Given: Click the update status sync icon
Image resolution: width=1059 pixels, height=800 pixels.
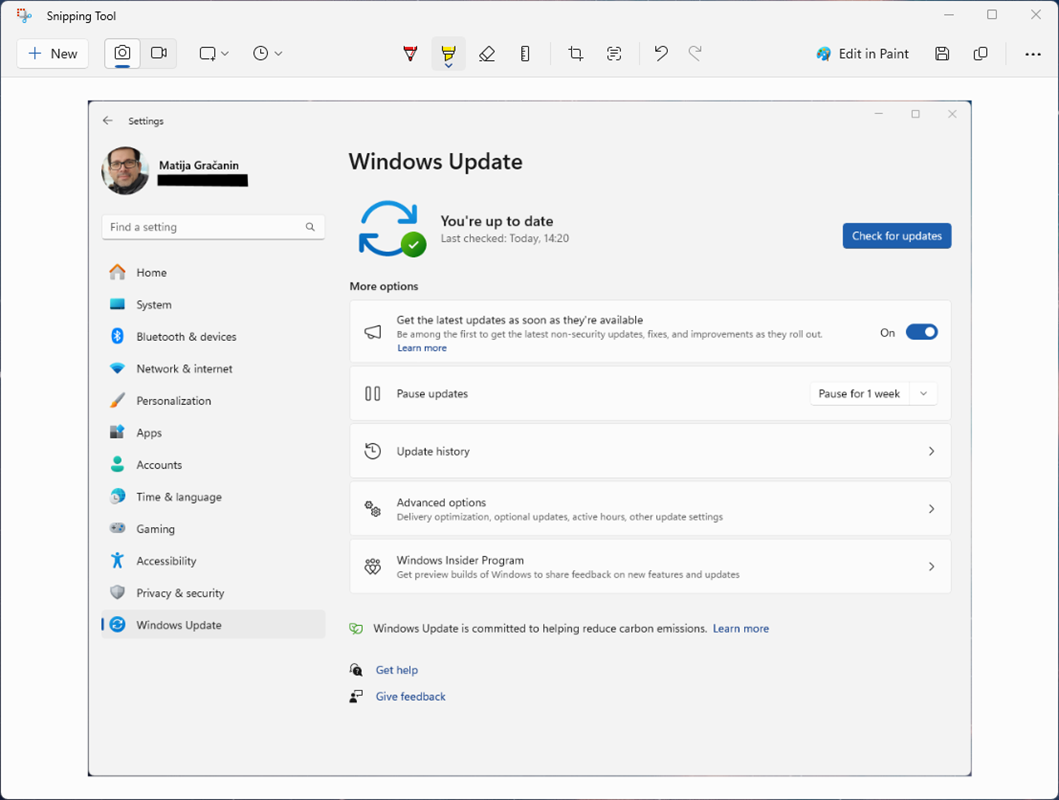Looking at the screenshot, I should (392, 229).
